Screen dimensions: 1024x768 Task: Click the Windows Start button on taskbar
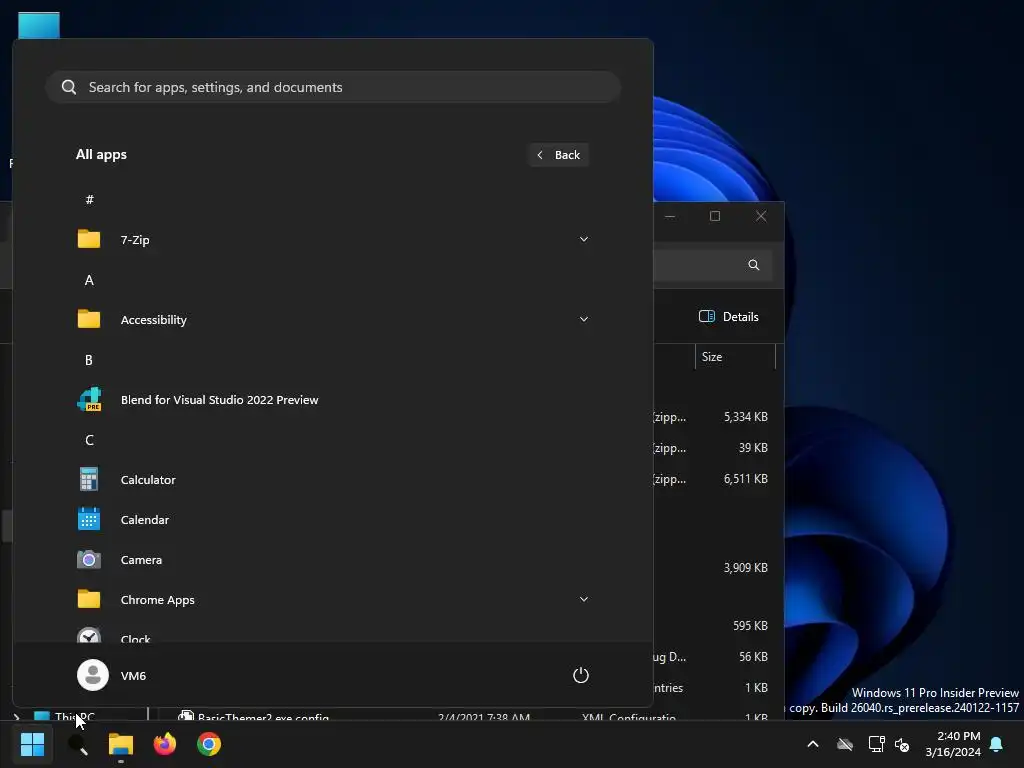[x=33, y=744]
